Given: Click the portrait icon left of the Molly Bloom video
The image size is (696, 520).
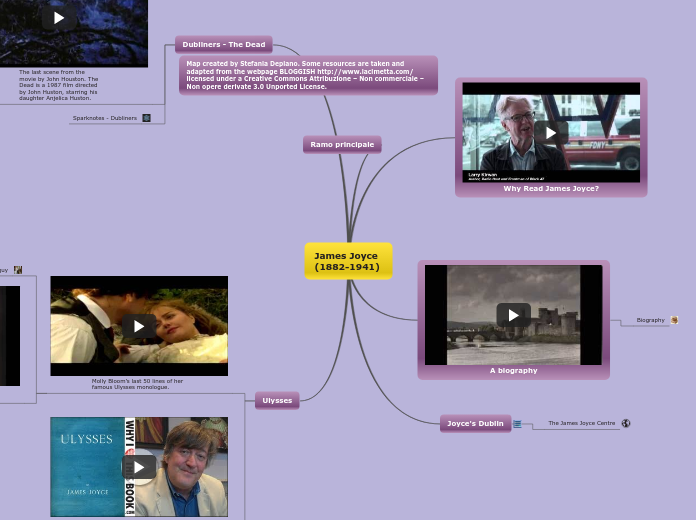Looking at the screenshot, I should (18, 270).
